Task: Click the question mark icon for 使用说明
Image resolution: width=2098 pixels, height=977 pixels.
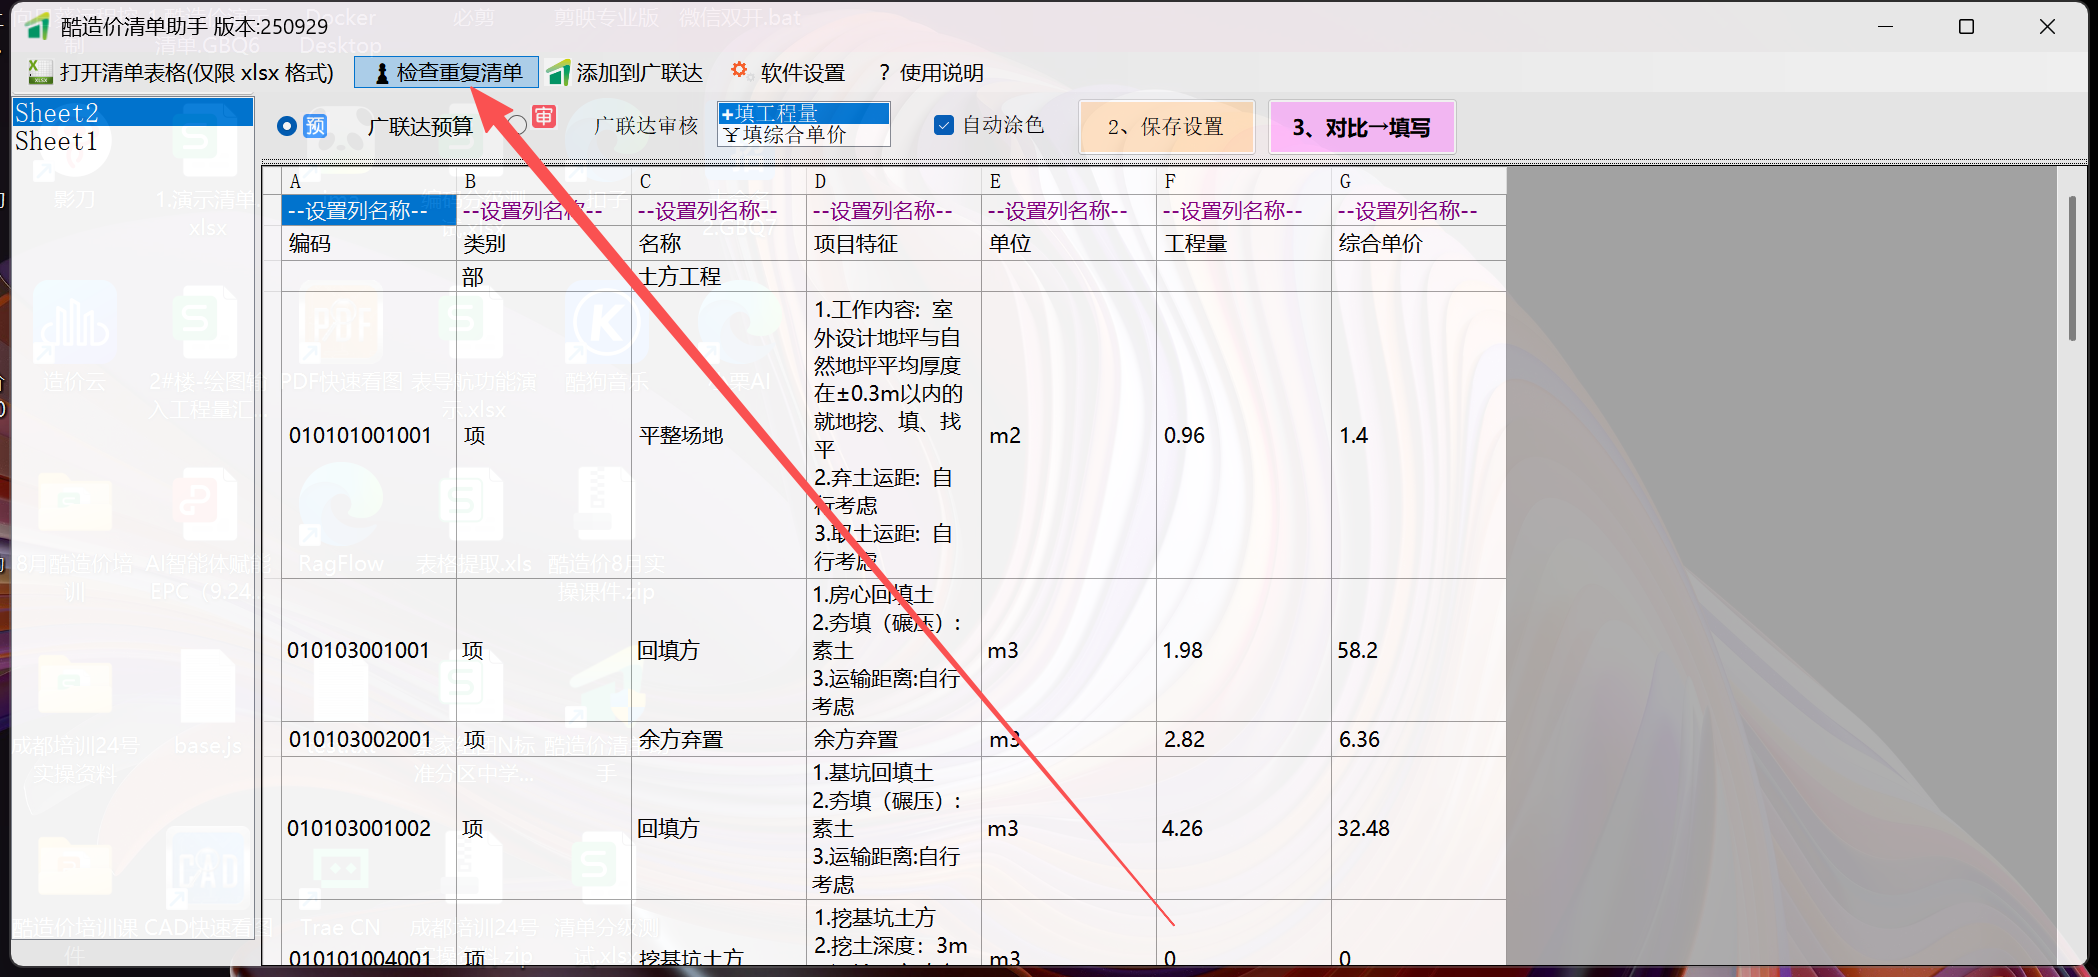Action: 883,73
